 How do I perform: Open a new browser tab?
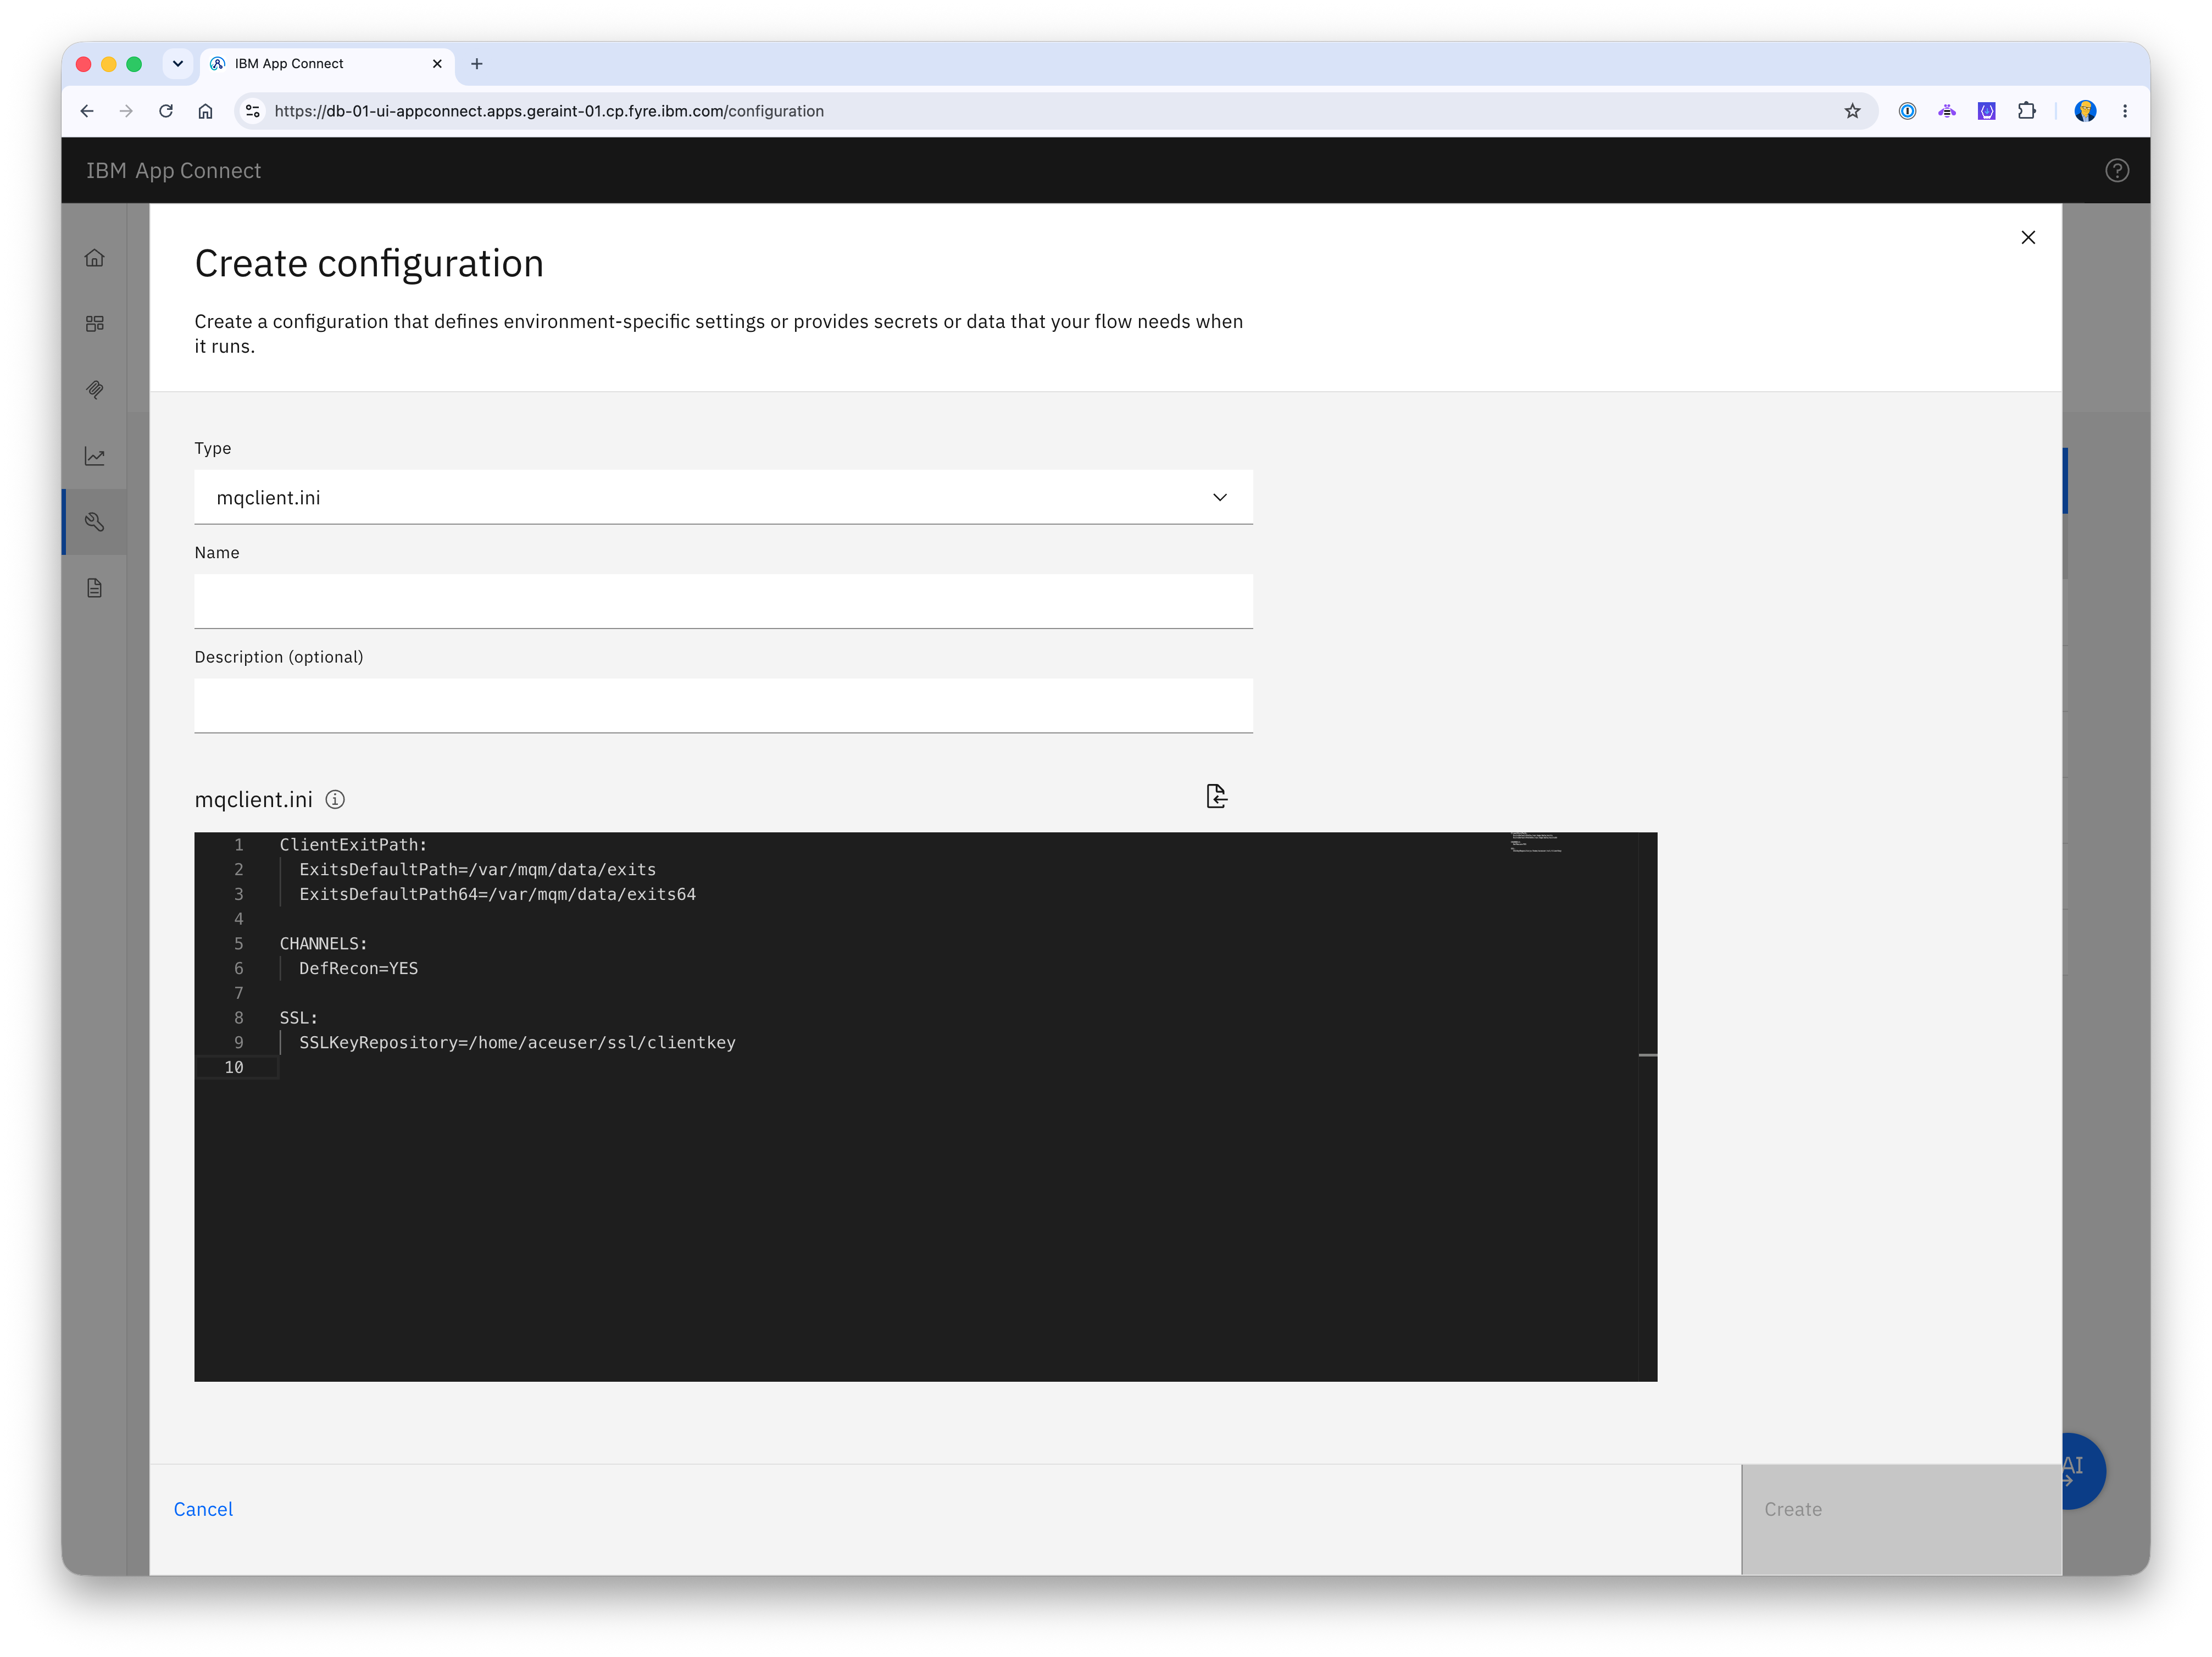point(477,64)
